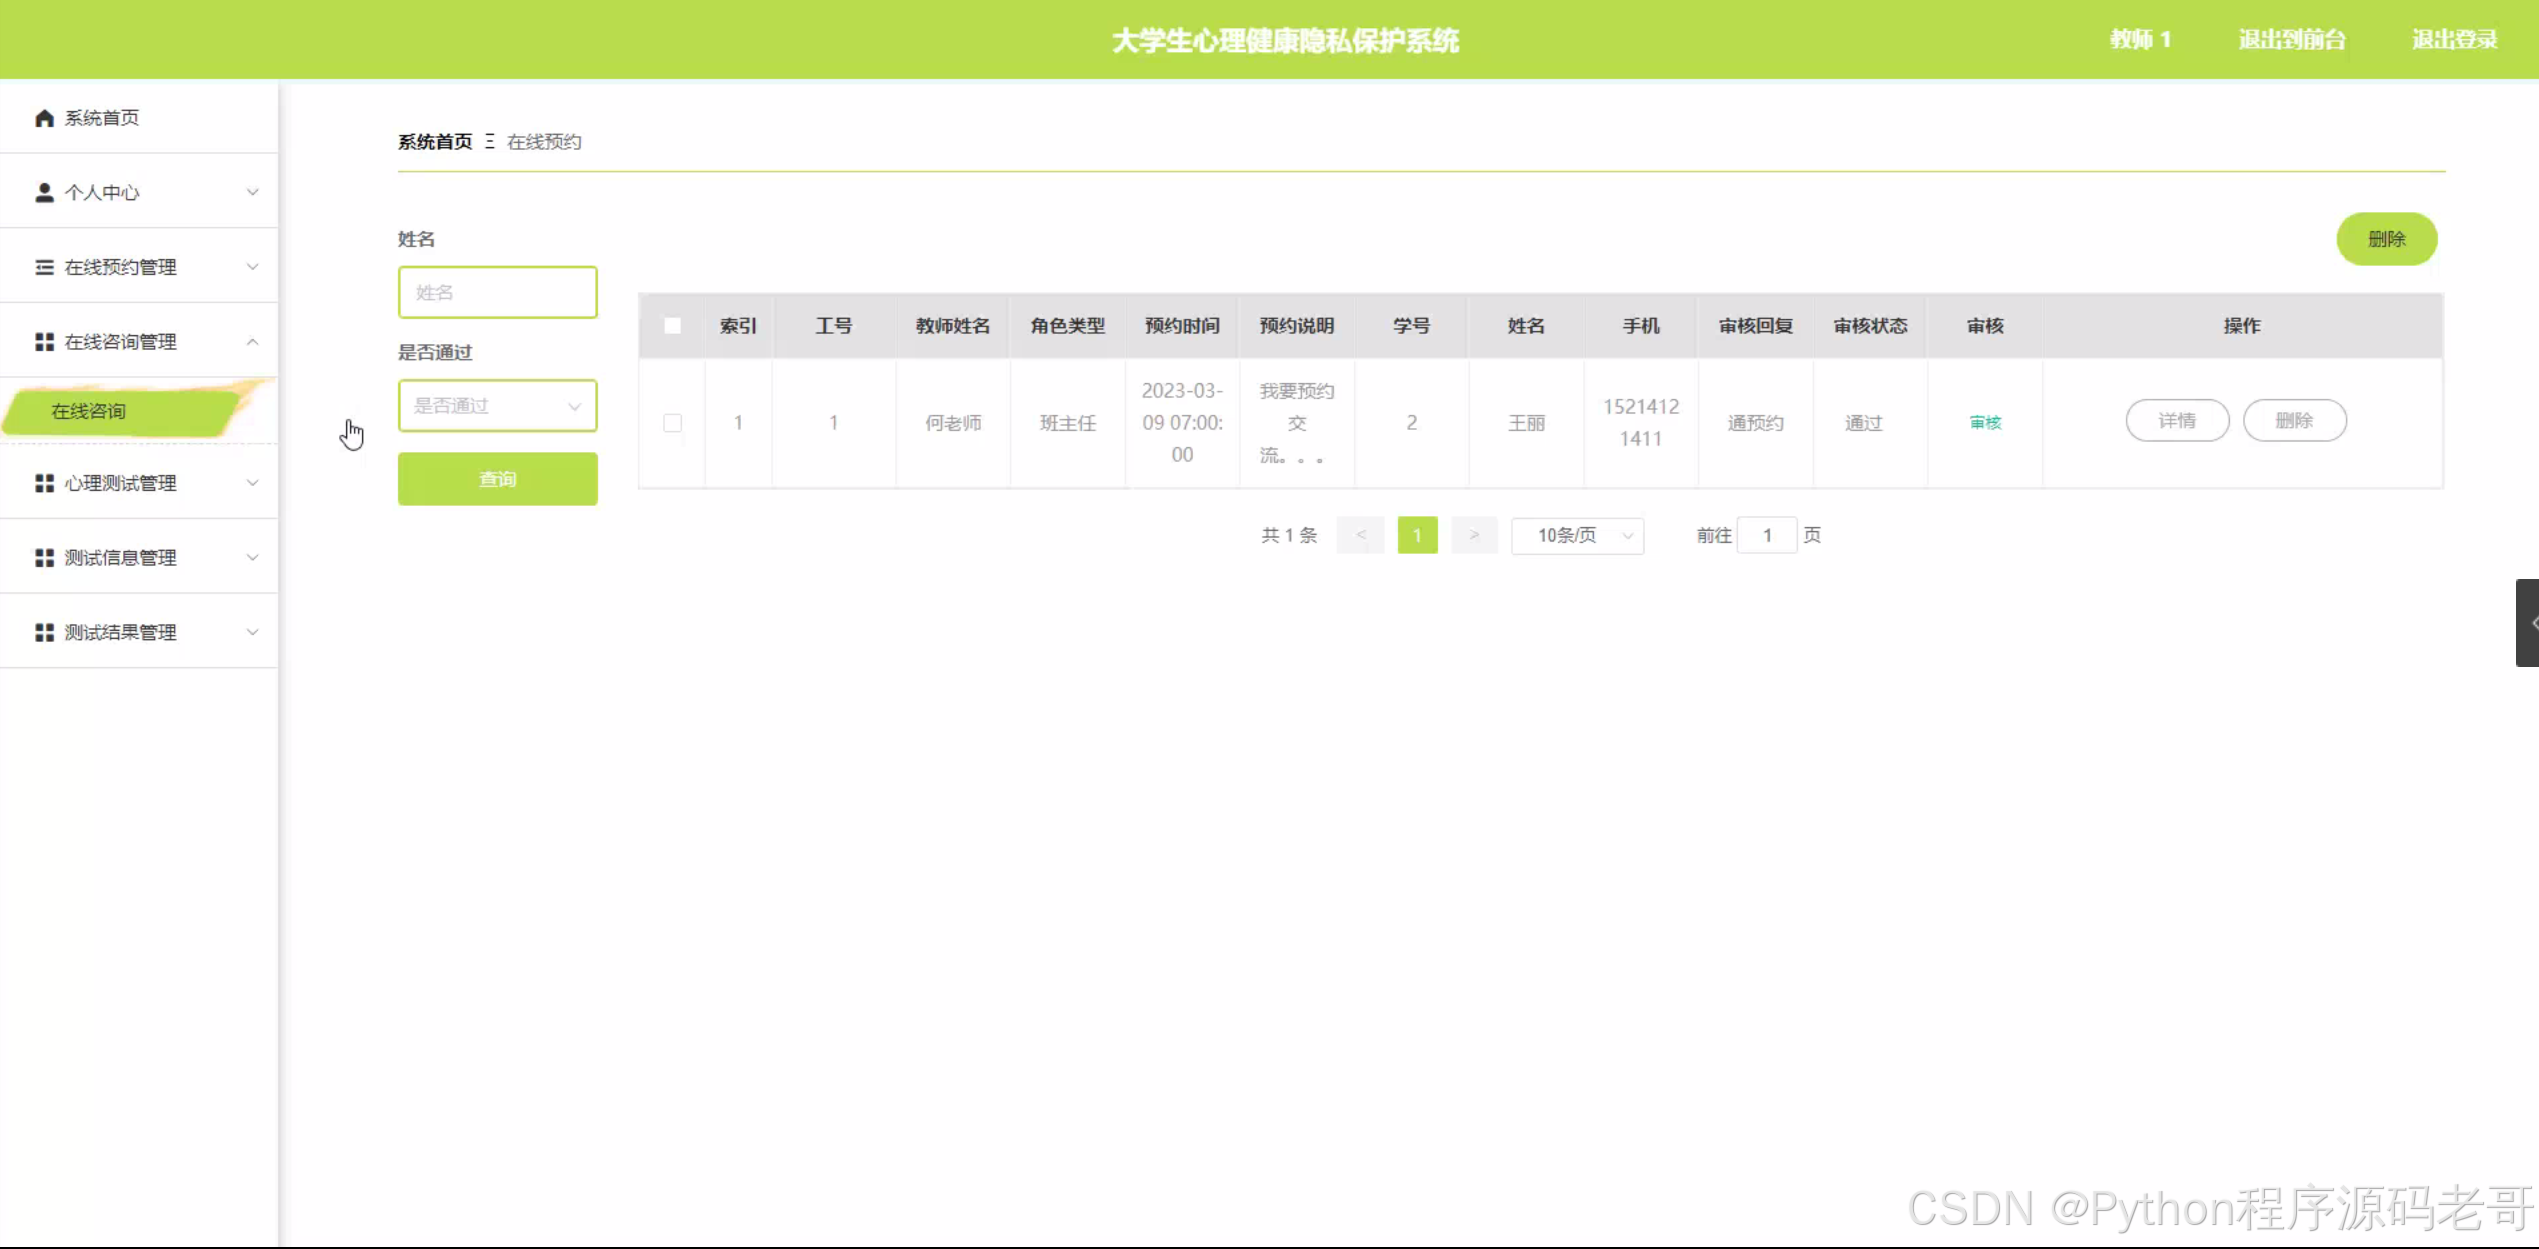Screen dimensions: 2539x1249
Task: Toggle the select-all checkbox in table header
Action: point(672,326)
